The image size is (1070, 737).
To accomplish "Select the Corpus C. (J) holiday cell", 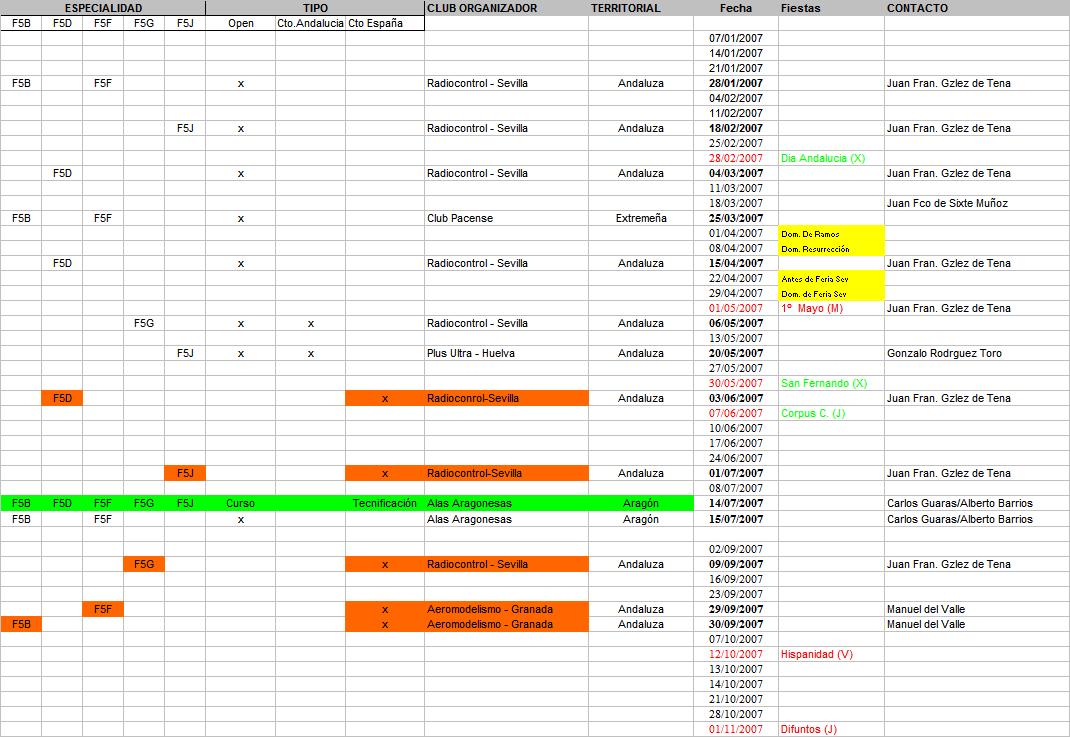I will pyautogui.click(x=813, y=413).
